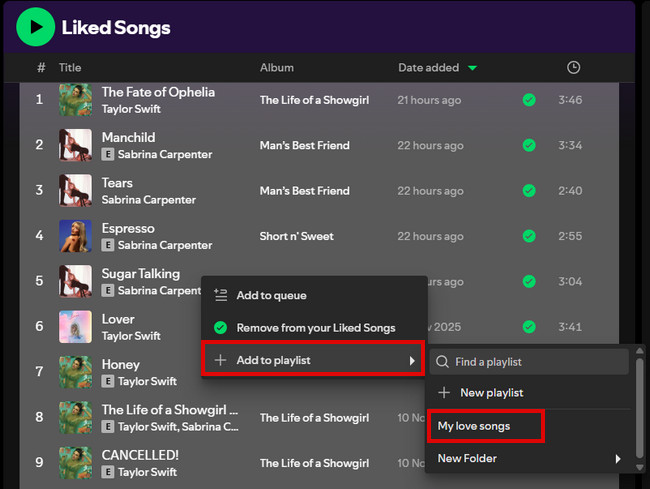Click playlist submenu scrollbar up arrow
The image size is (650, 489).
click(x=640, y=351)
